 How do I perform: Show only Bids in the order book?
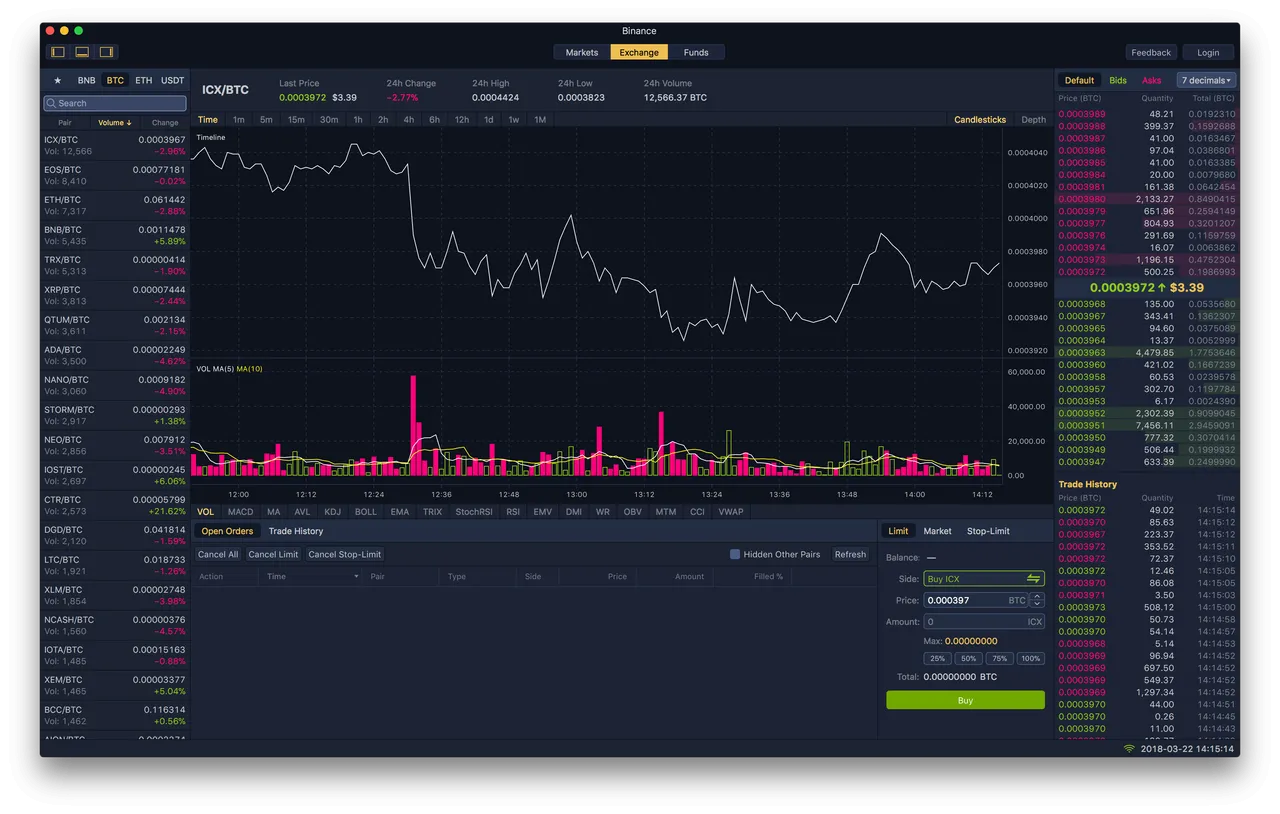(x=1118, y=80)
